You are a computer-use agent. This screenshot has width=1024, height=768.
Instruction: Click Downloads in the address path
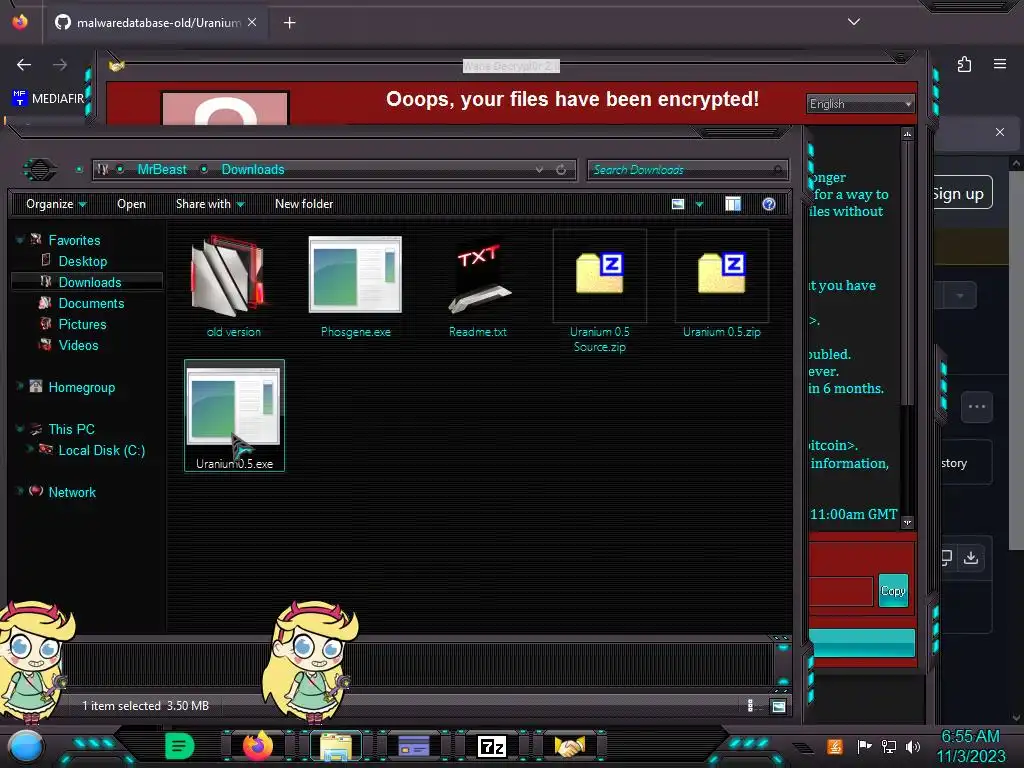coord(253,170)
